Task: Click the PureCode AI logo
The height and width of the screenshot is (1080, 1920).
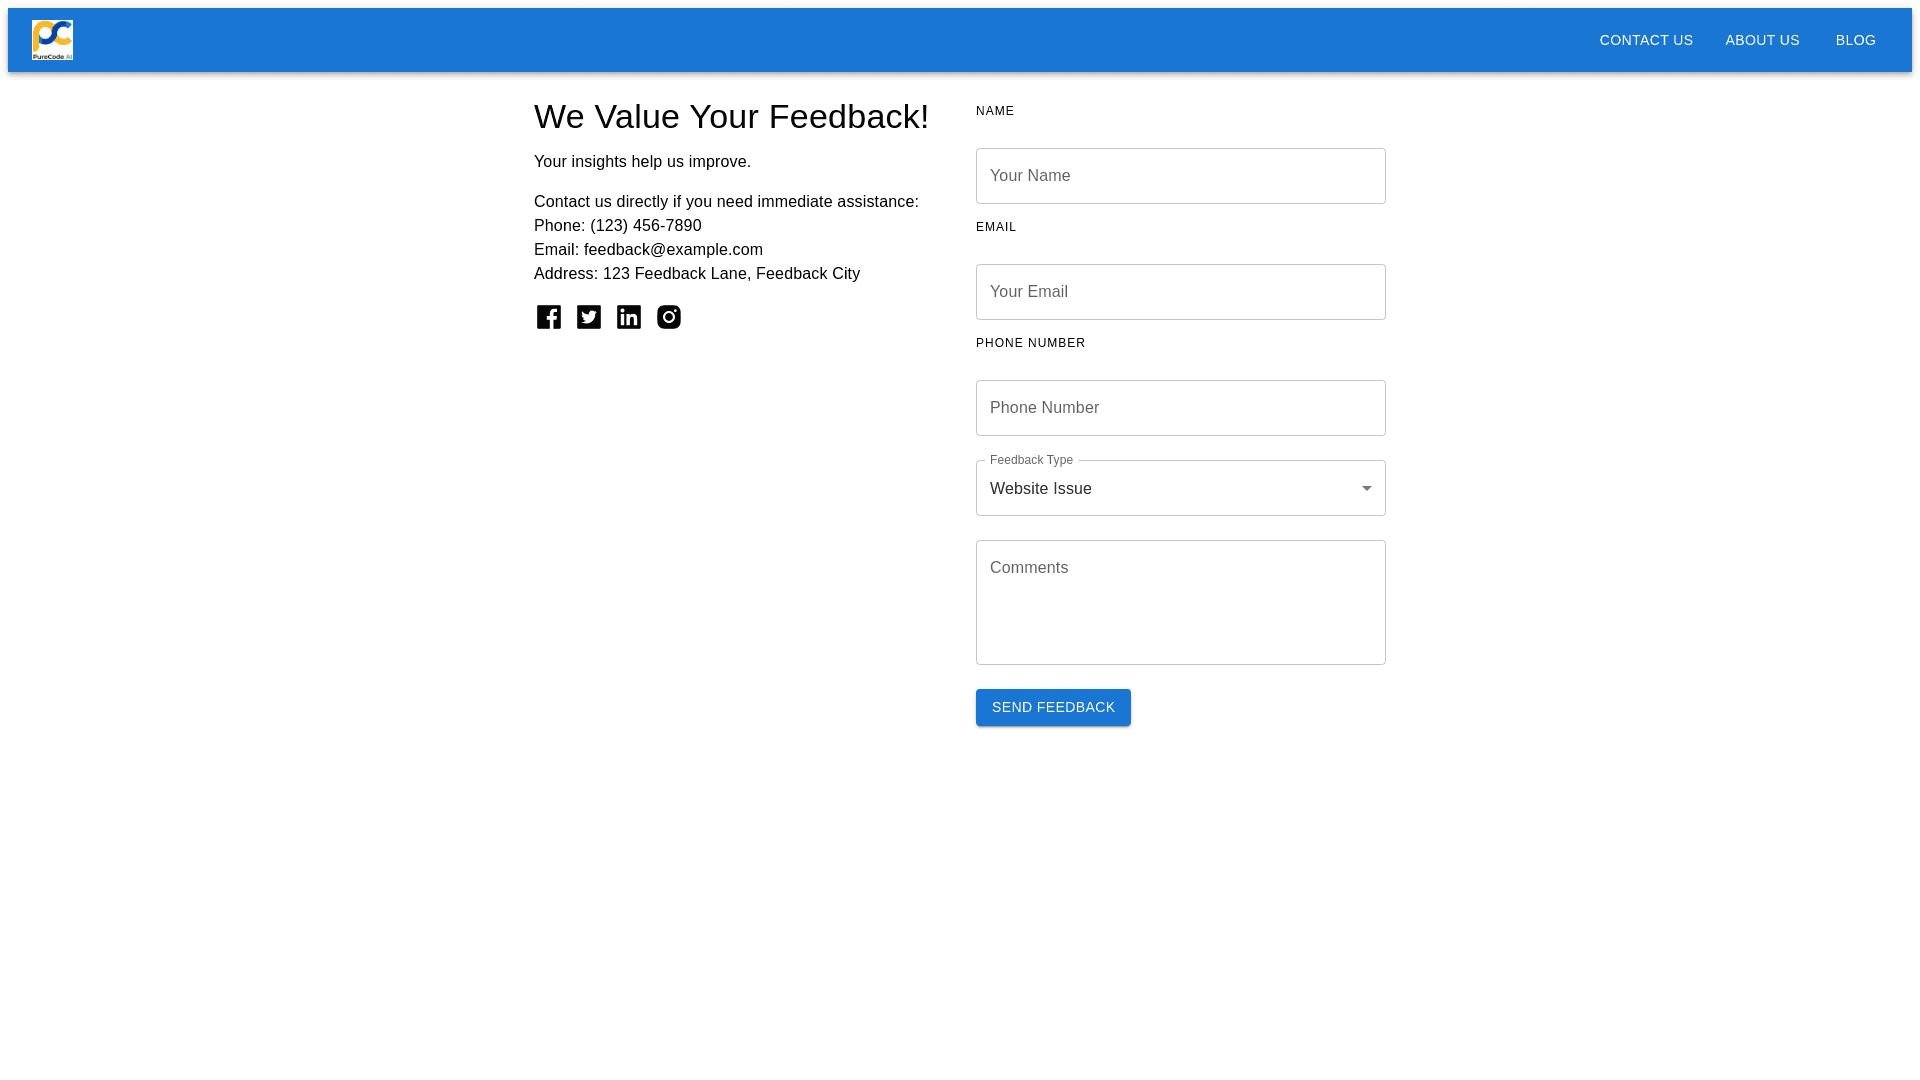Action: 52,40
